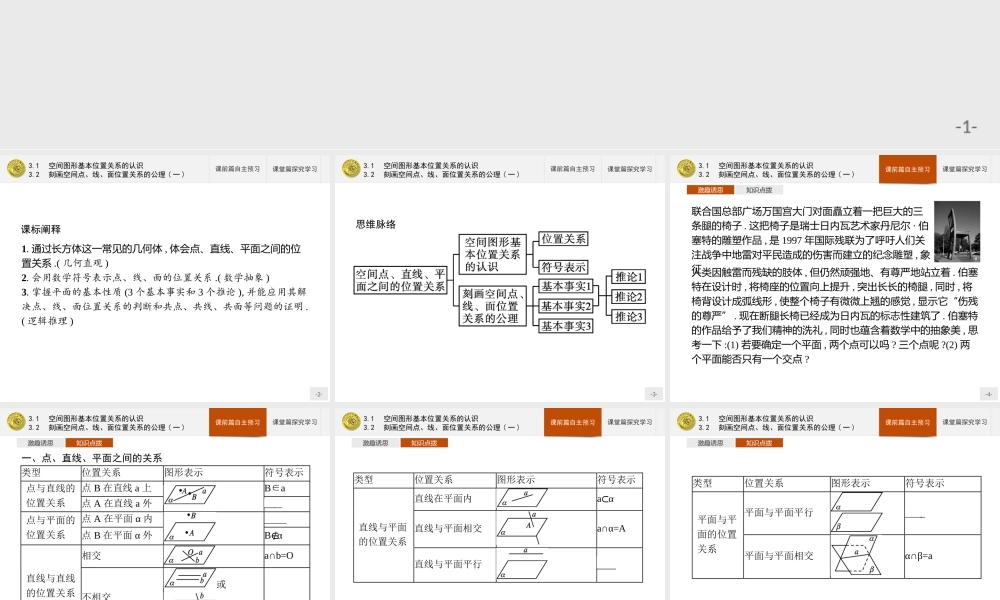Click the 空间图形基本位置关系的认识 box
1000x600 pixels.
pyautogui.click(x=494, y=253)
